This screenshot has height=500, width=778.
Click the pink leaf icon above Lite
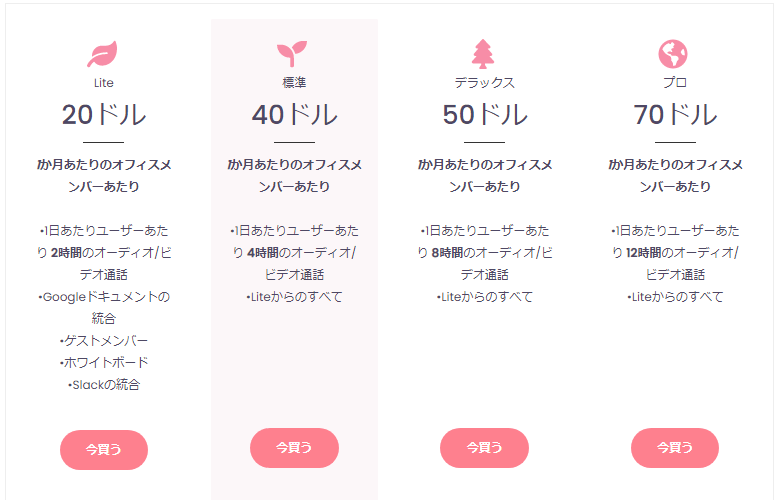[103, 54]
